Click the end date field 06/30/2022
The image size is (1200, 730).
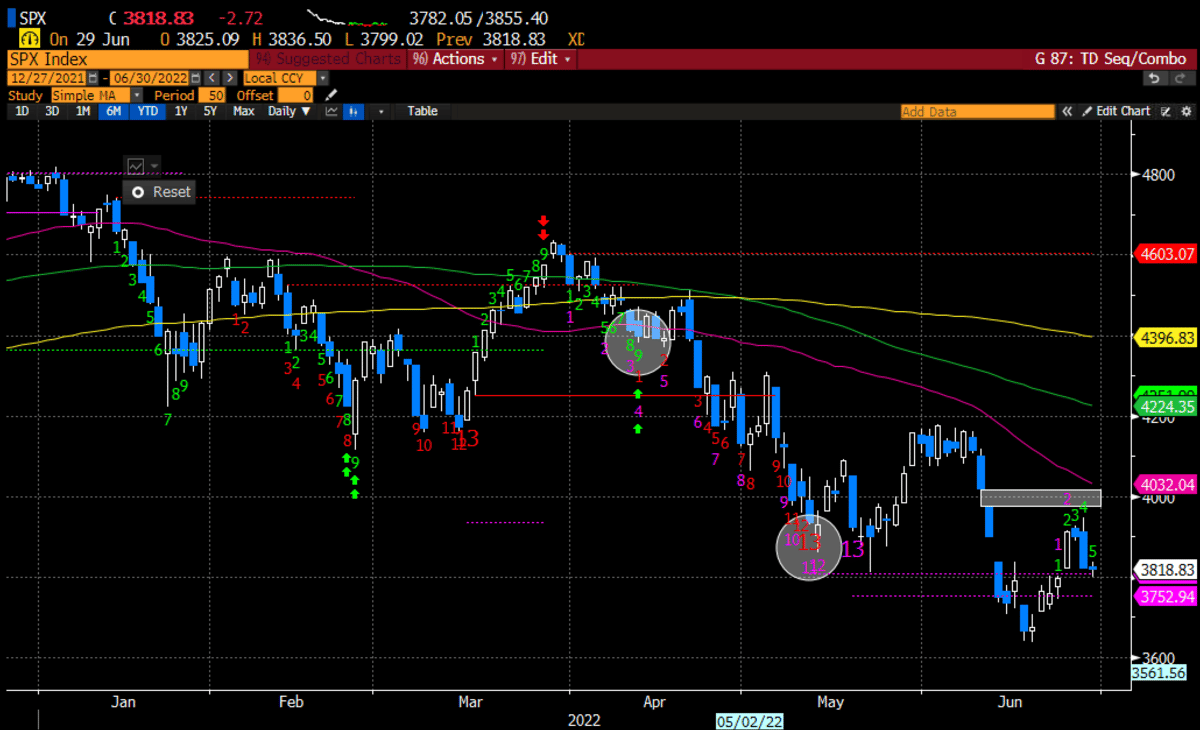click(x=149, y=78)
